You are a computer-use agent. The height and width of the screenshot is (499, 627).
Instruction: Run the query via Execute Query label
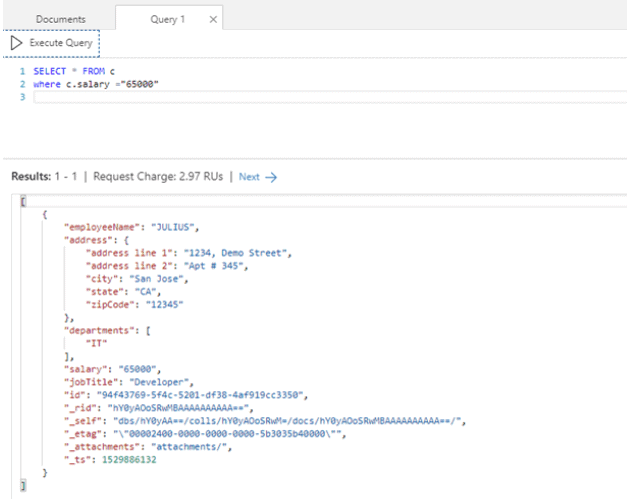coord(61,43)
